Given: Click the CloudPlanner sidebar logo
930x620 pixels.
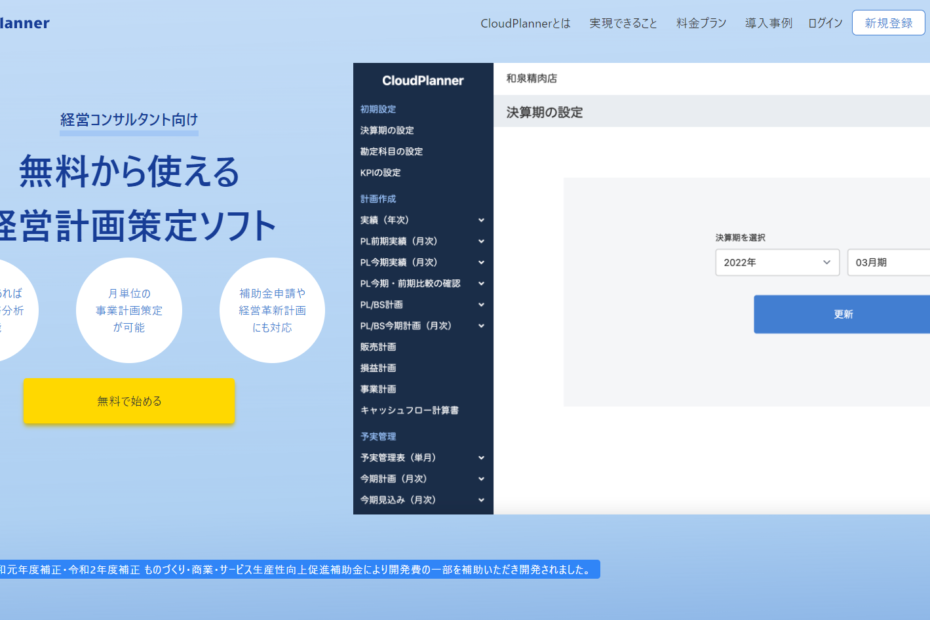Looking at the screenshot, I should (x=423, y=81).
